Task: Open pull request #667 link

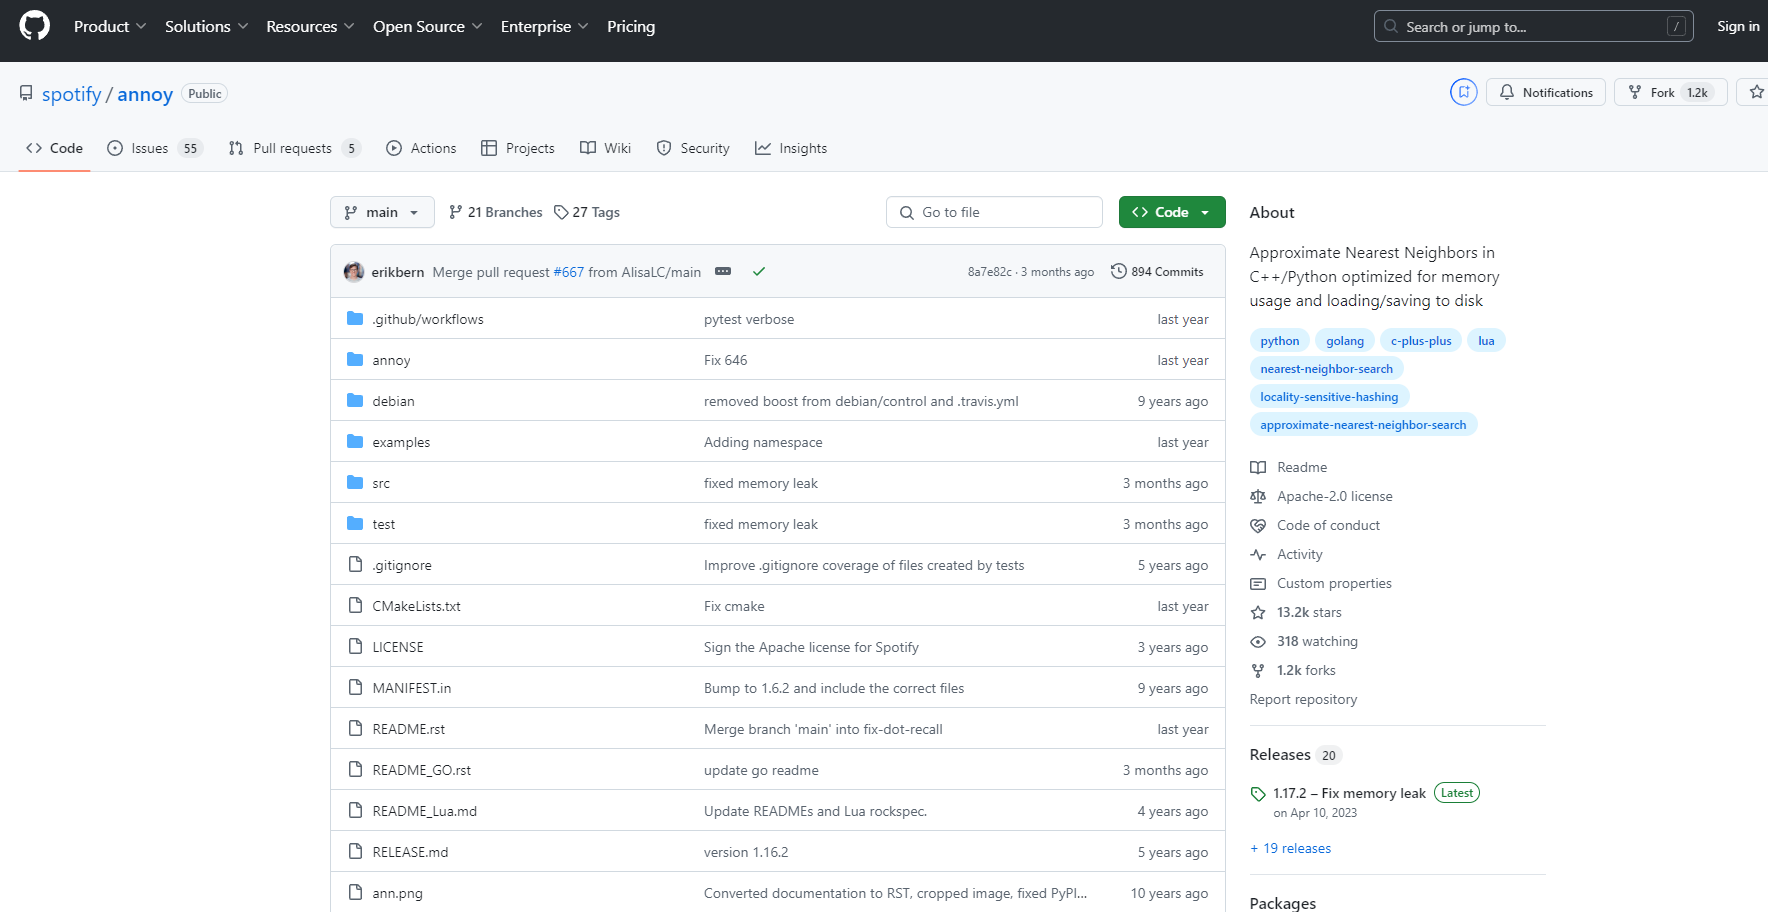Action: [569, 272]
